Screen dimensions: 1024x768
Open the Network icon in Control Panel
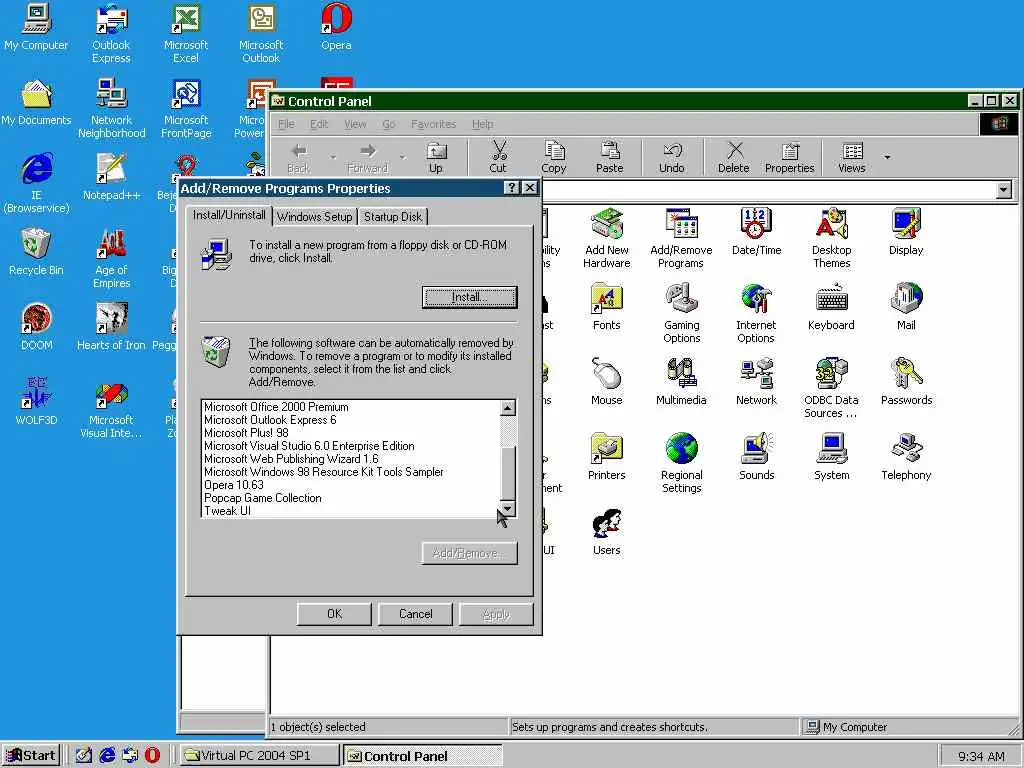(x=756, y=381)
